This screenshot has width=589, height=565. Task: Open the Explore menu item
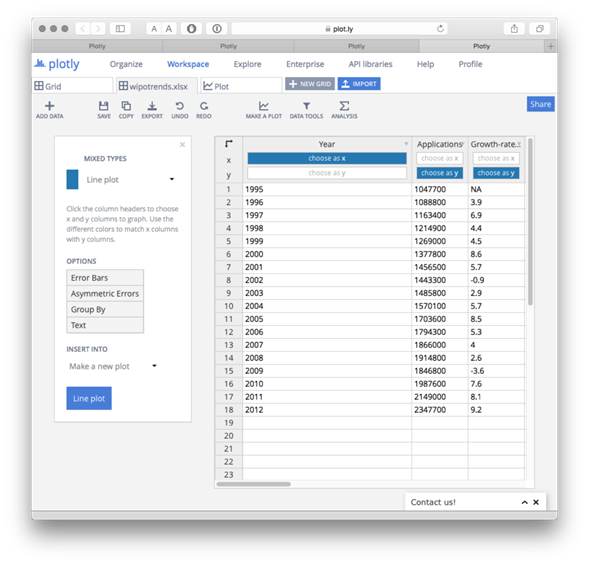247,64
